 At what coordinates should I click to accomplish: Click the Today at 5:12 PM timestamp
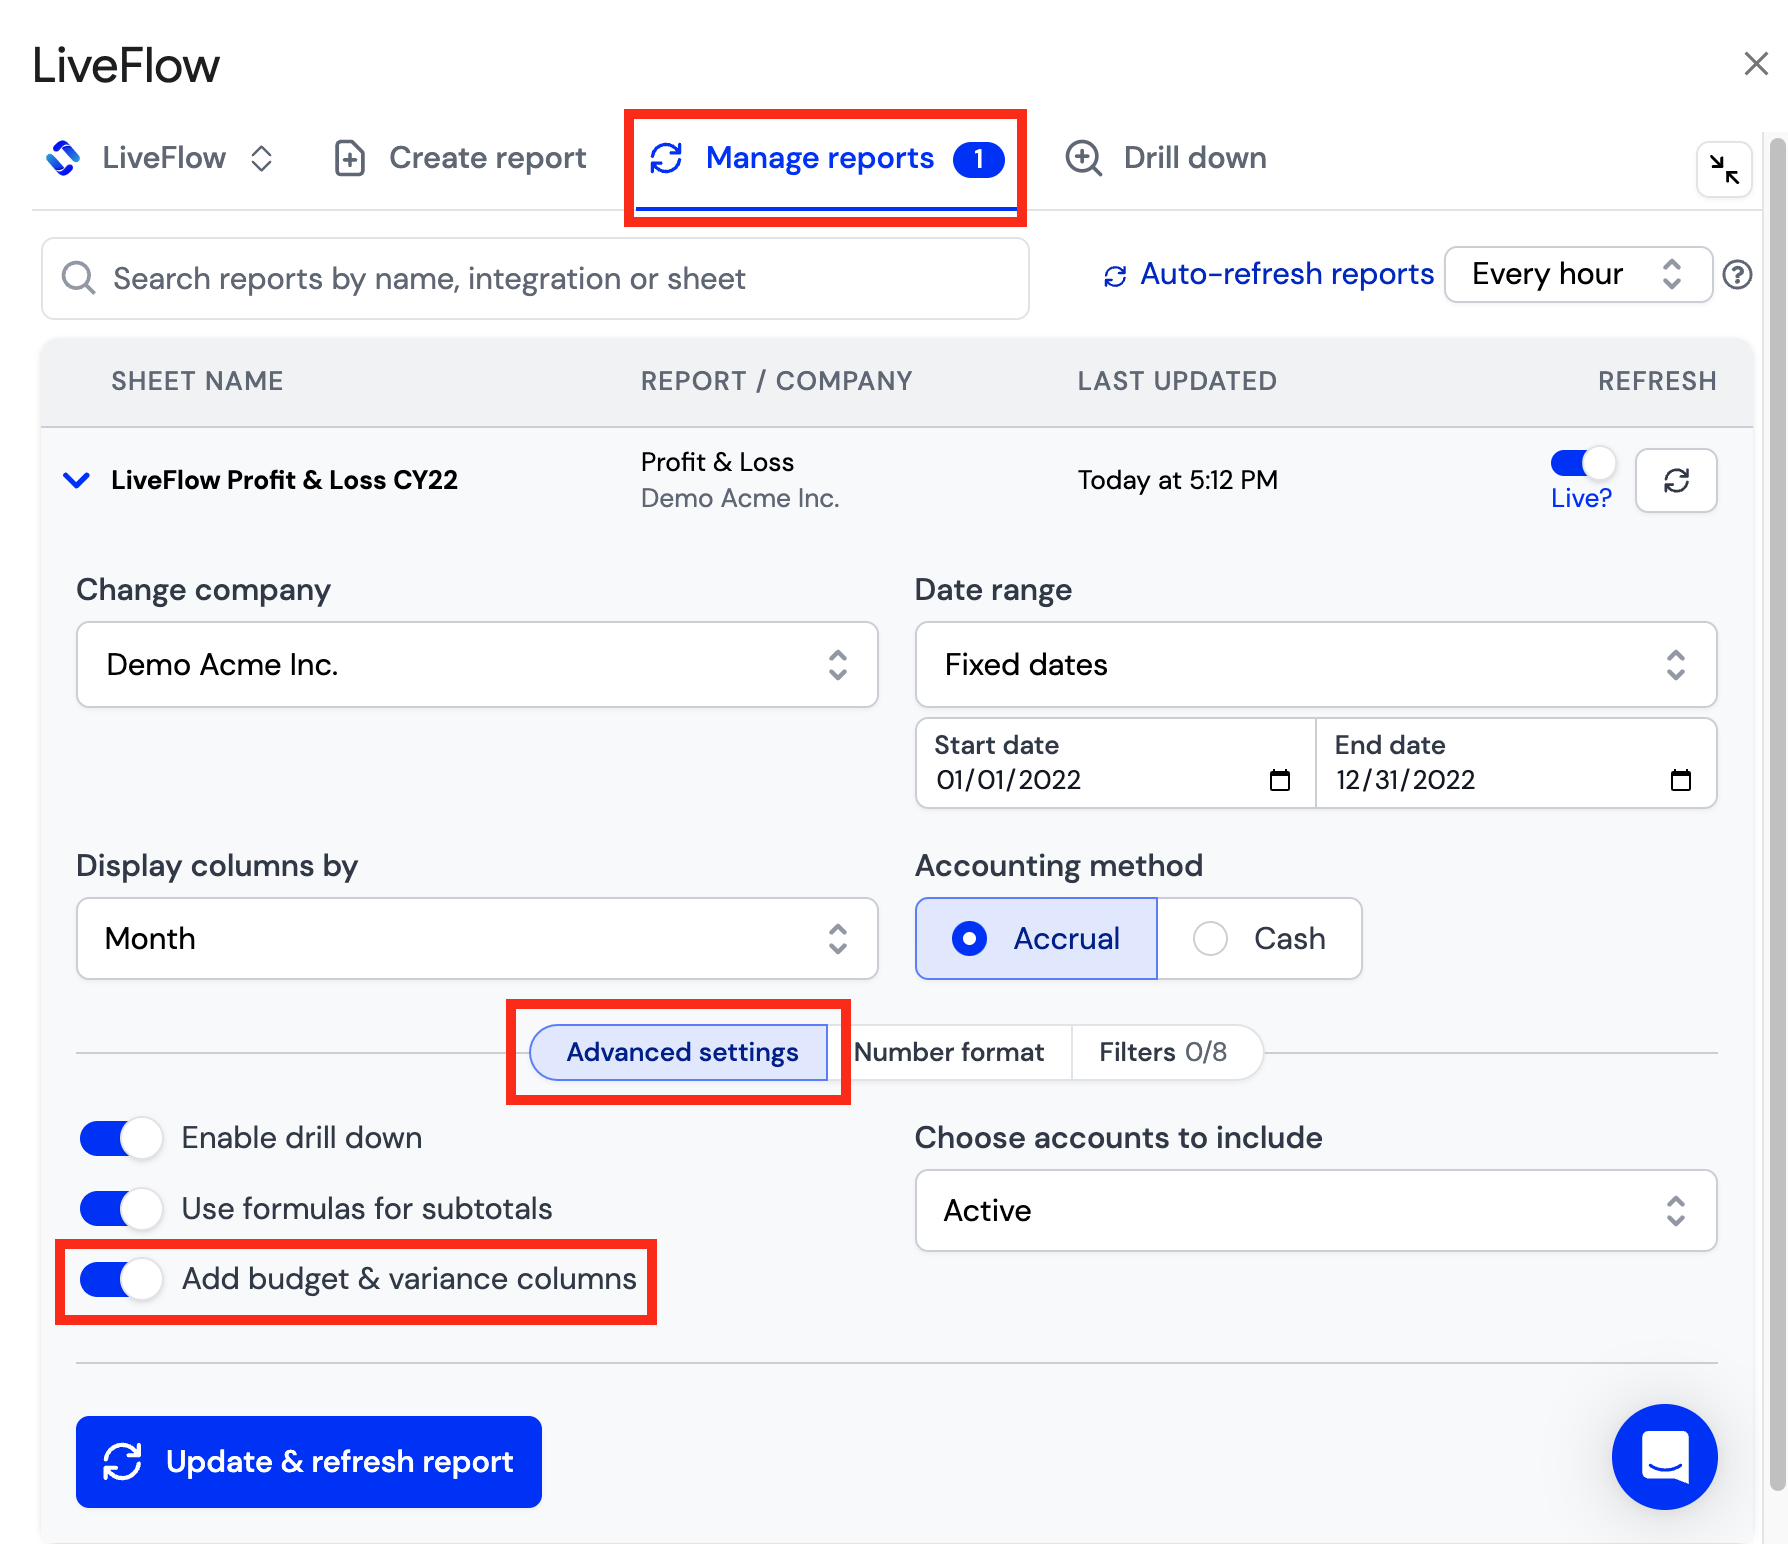pos(1178,480)
